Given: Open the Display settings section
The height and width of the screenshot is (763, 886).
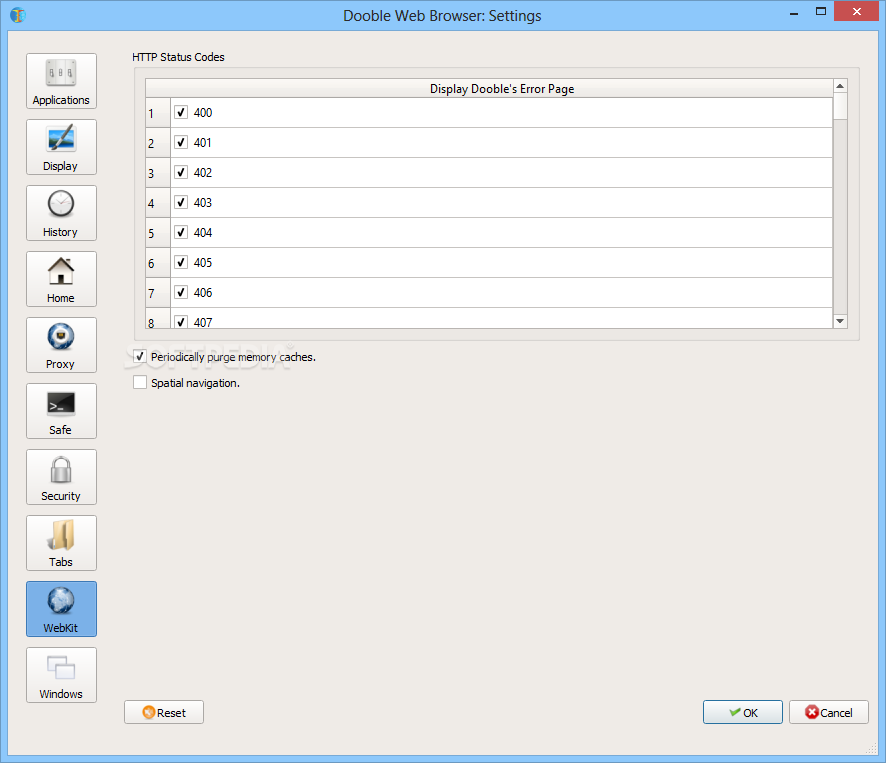Looking at the screenshot, I should [61, 147].
